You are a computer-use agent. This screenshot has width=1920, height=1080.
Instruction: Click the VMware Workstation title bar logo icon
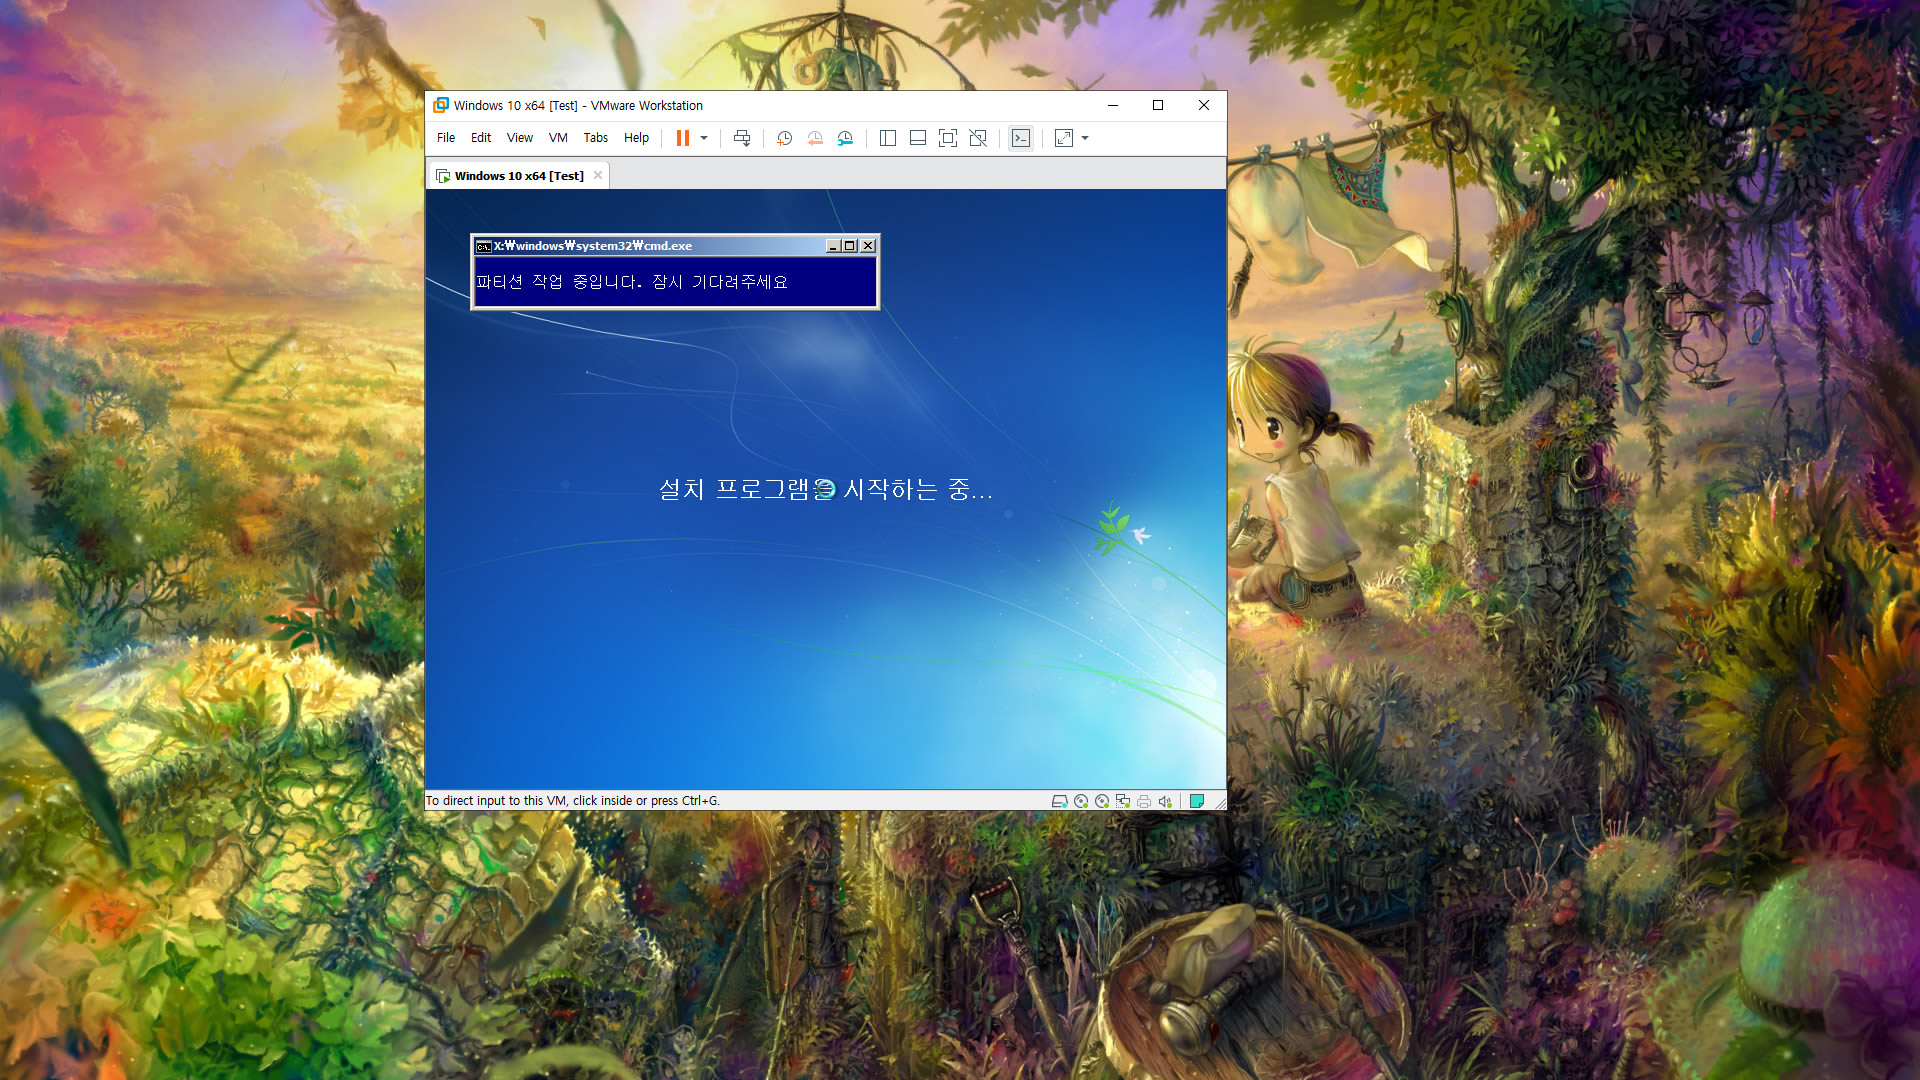(441, 105)
